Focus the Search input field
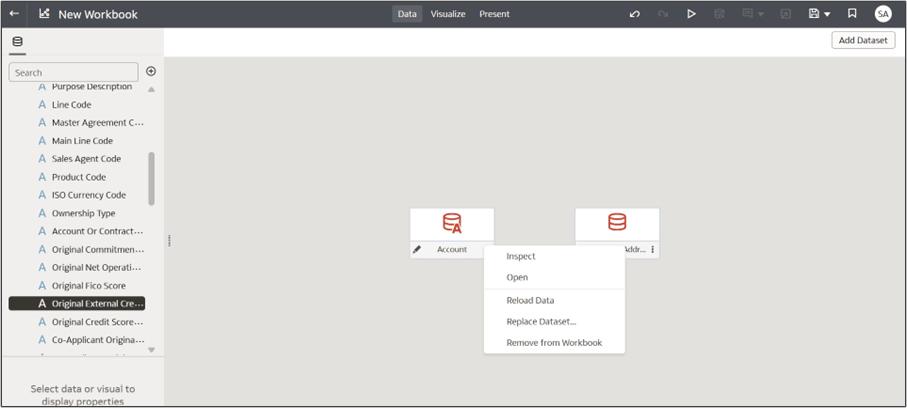This screenshot has width=907, height=408. tap(73, 72)
